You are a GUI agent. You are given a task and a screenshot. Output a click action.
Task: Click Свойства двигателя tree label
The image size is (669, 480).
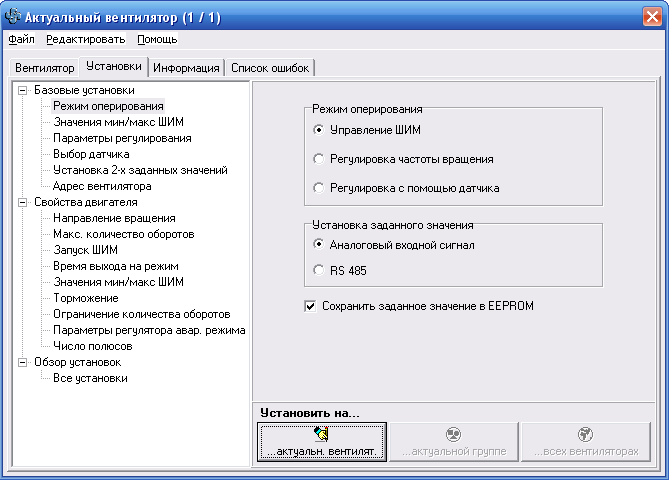point(86,202)
